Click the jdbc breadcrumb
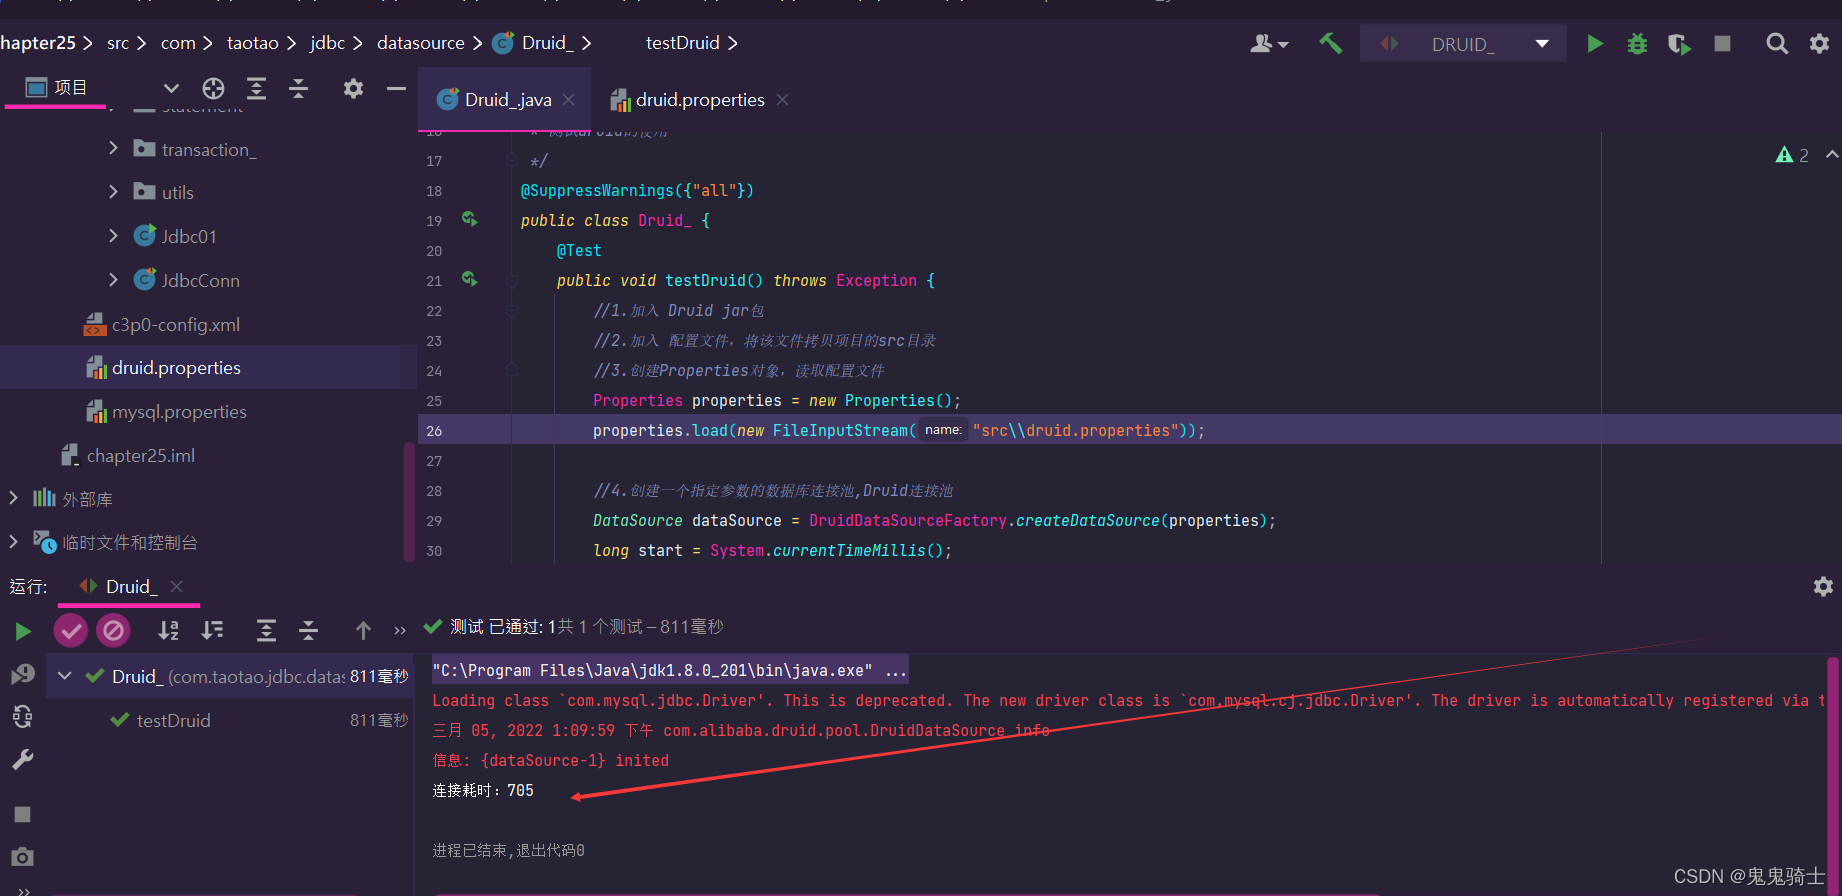Screen dimensions: 1842x896 pyautogui.click(x=327, y=43)
